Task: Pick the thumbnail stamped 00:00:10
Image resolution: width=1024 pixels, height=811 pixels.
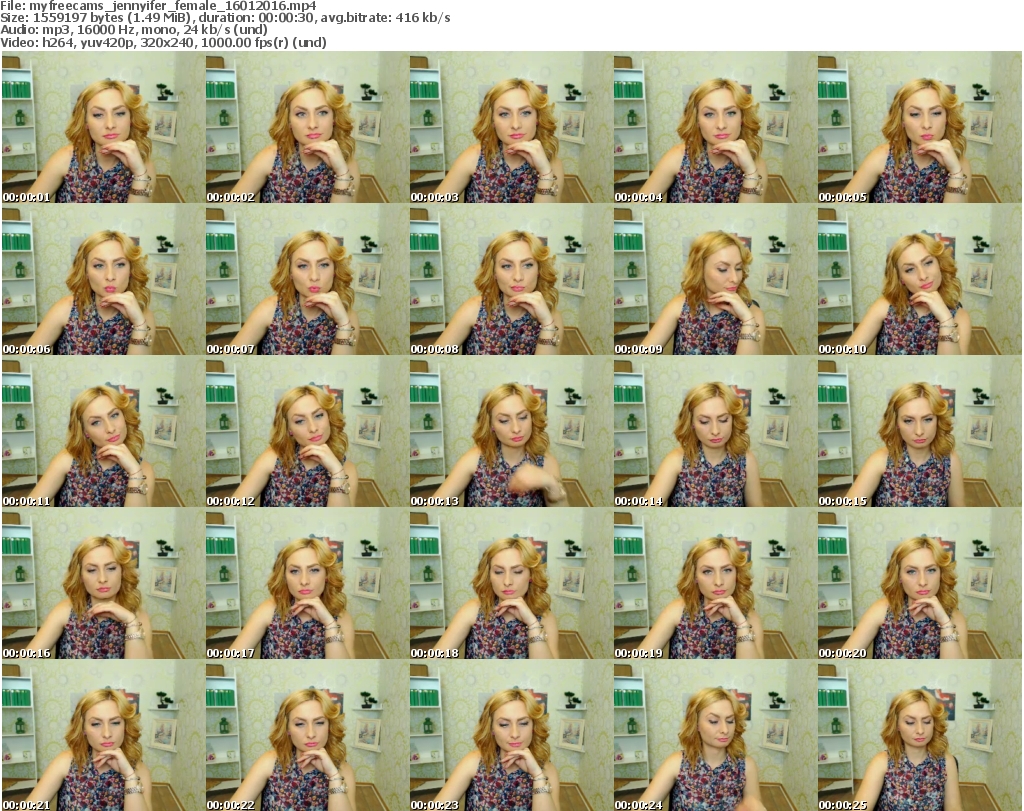Action: [920, 279]
